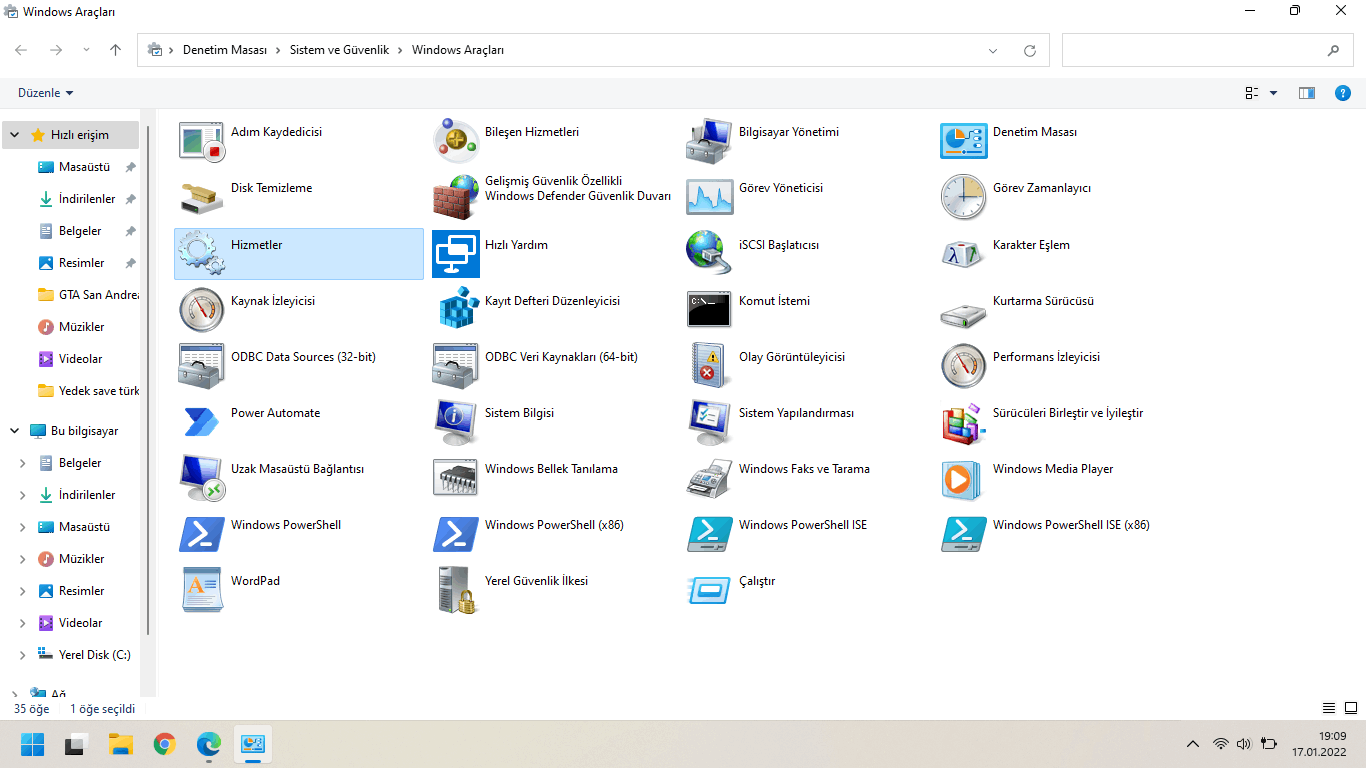1366x768 pixels.
Task: Select Görev Zamanlayıcı clock icon
Action: [964, 196]
